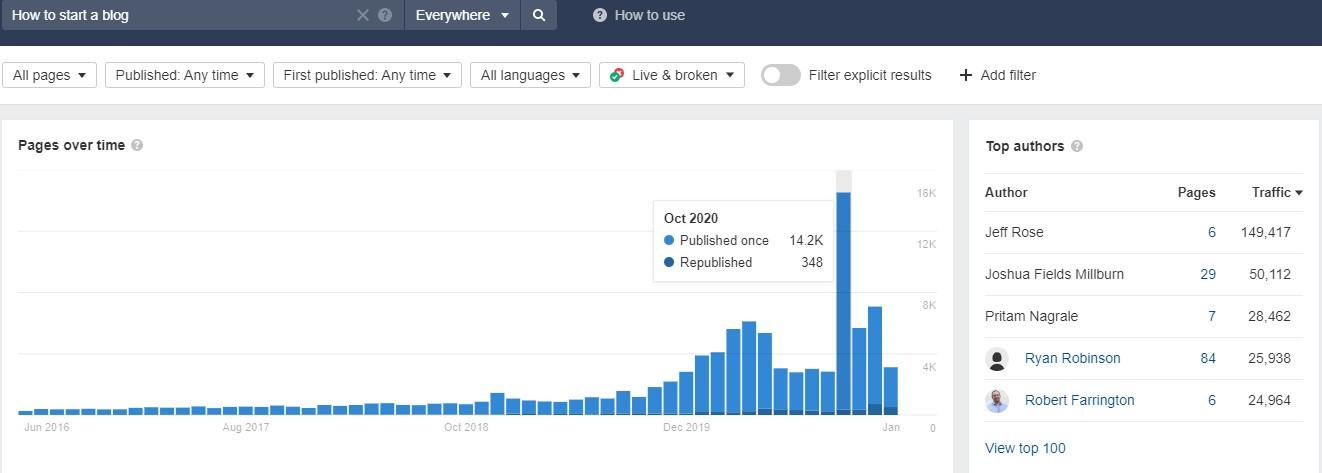1322x473 pixels.
Task: Open the Everywhere search scope dropdown
Action: pyautogui.click(x=462, y=15)
